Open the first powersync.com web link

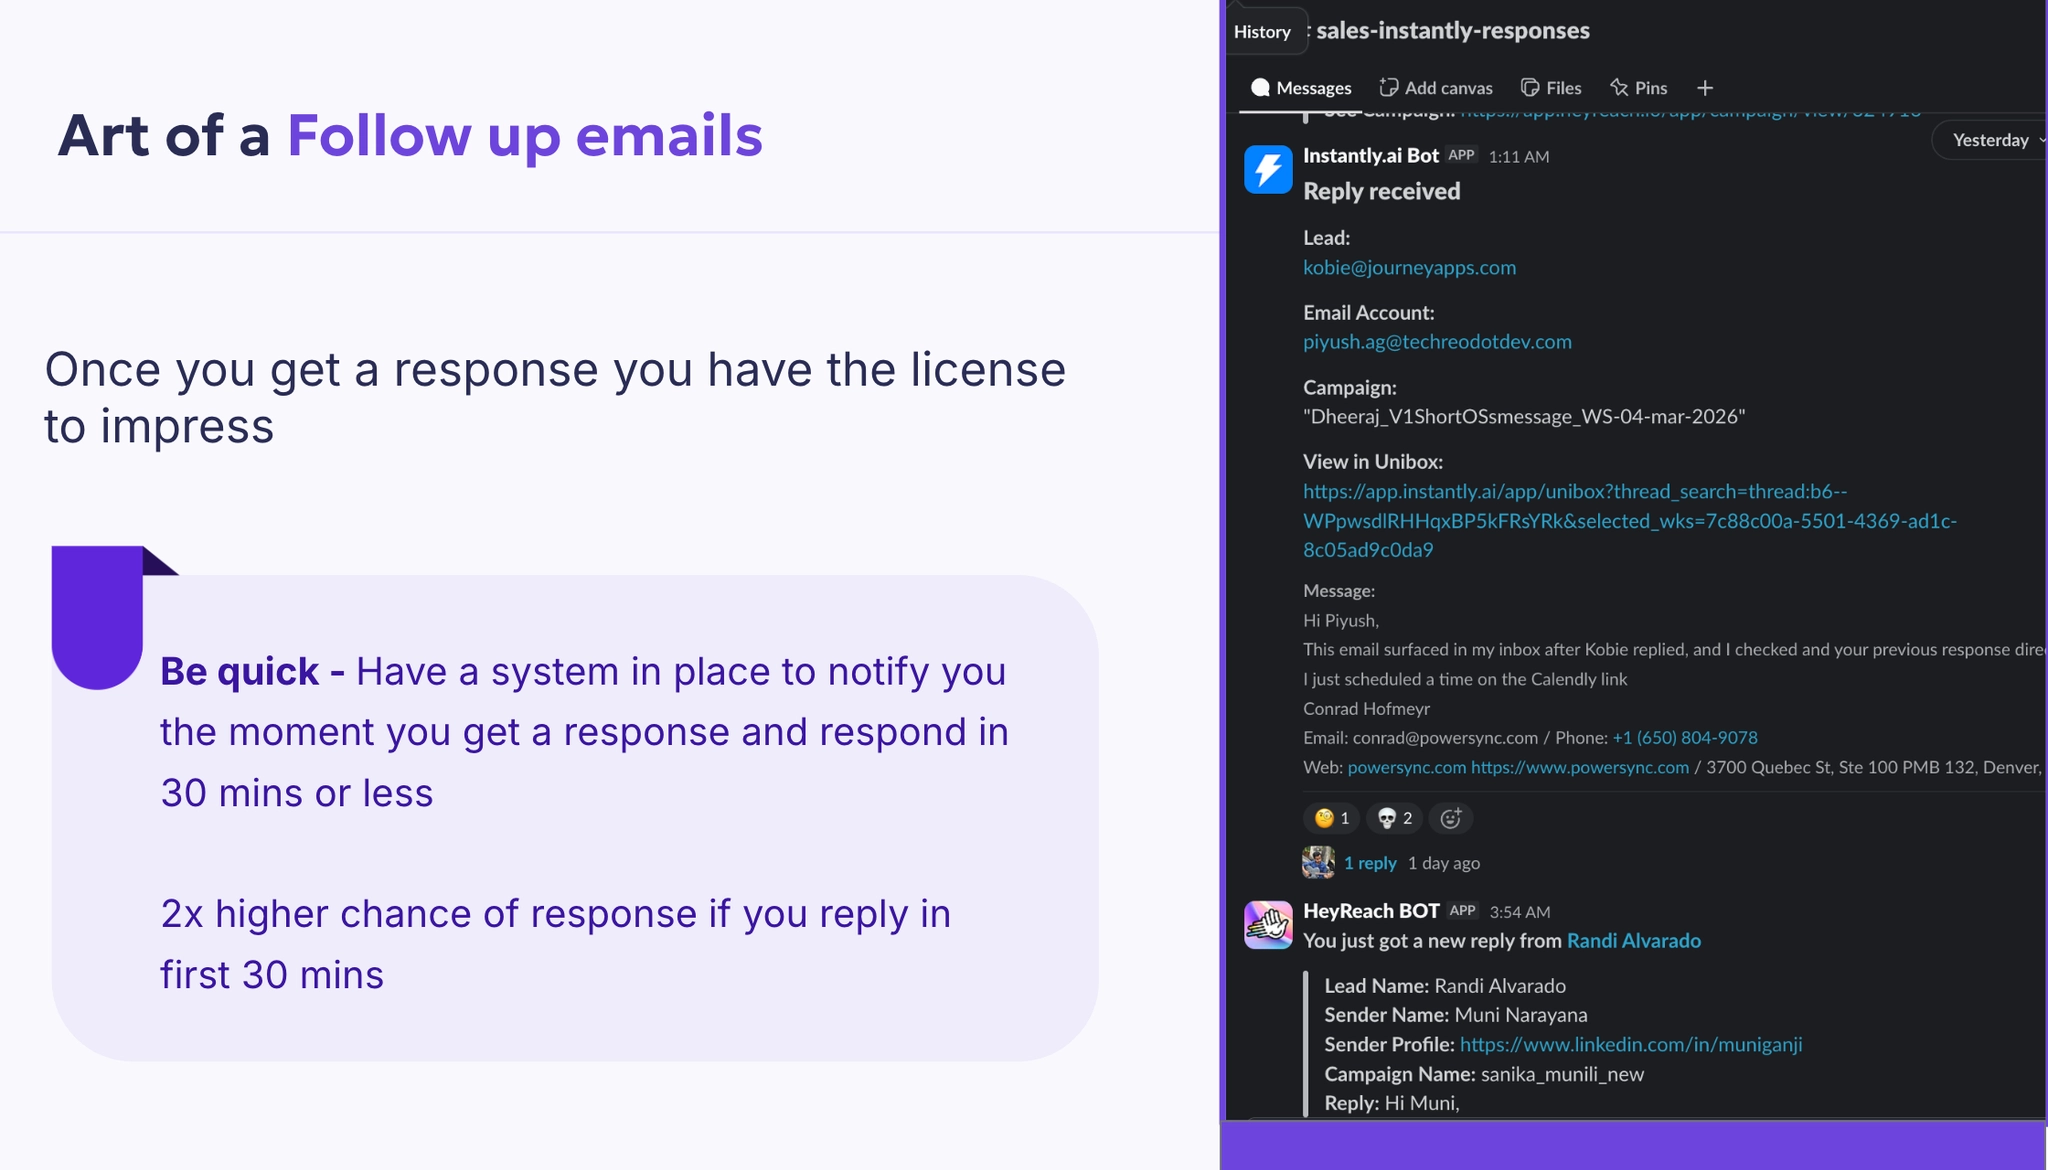coord(1406,767)
